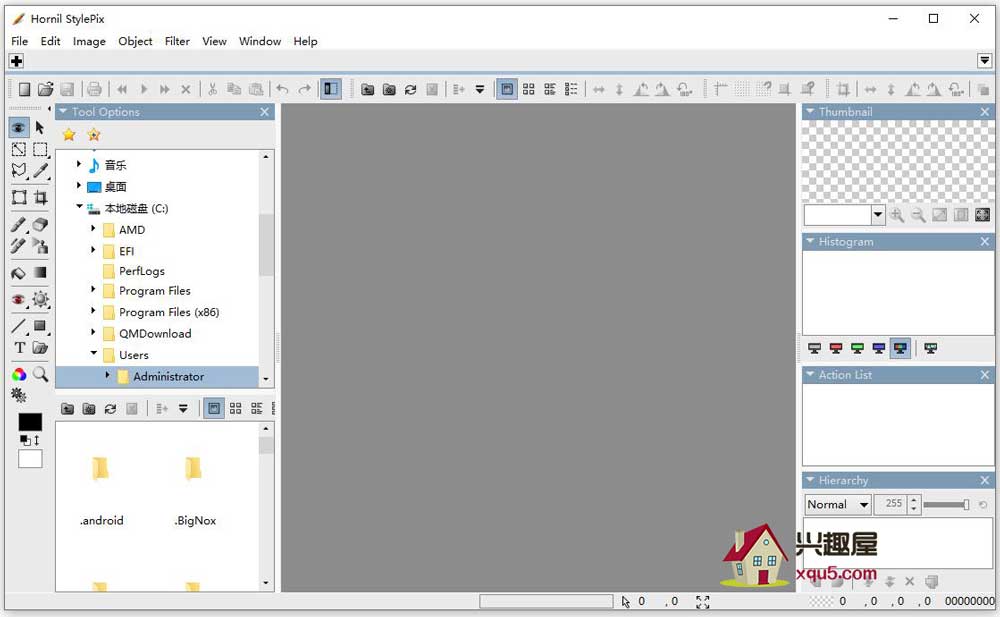Viewport: 1000px width, 617px height.
Task: Pick the eyedropper color picker tool
Action: (40, 170)
